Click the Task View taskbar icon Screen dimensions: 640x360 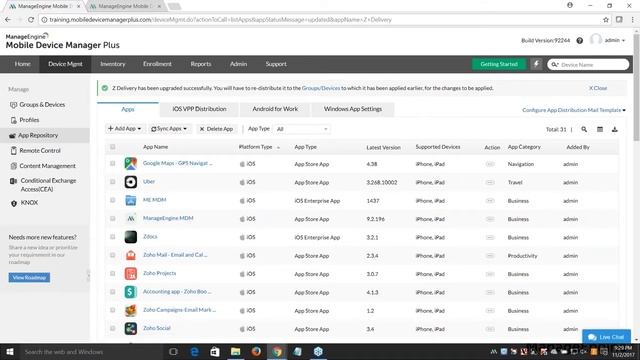point(173,351)
